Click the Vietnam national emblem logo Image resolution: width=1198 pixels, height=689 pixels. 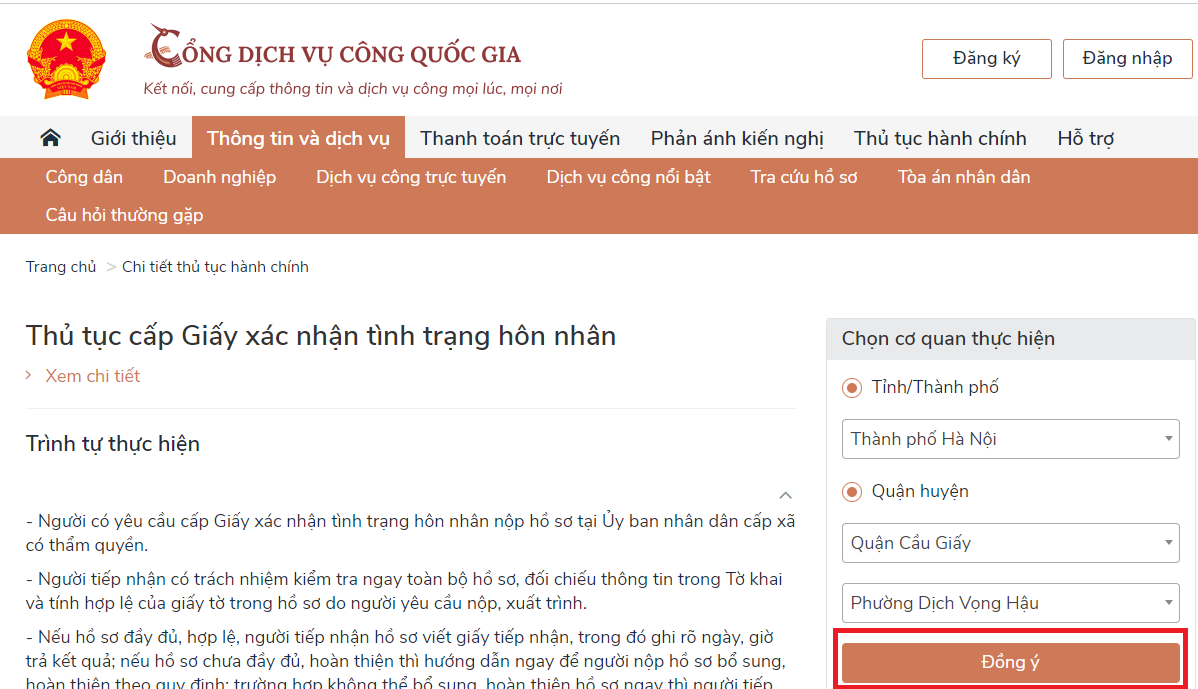coord(66,59)
